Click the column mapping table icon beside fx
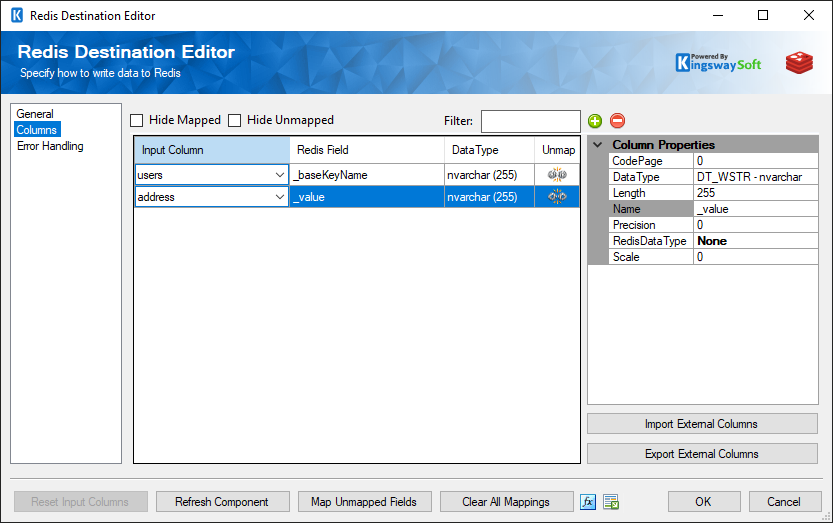 click(611, 502)
